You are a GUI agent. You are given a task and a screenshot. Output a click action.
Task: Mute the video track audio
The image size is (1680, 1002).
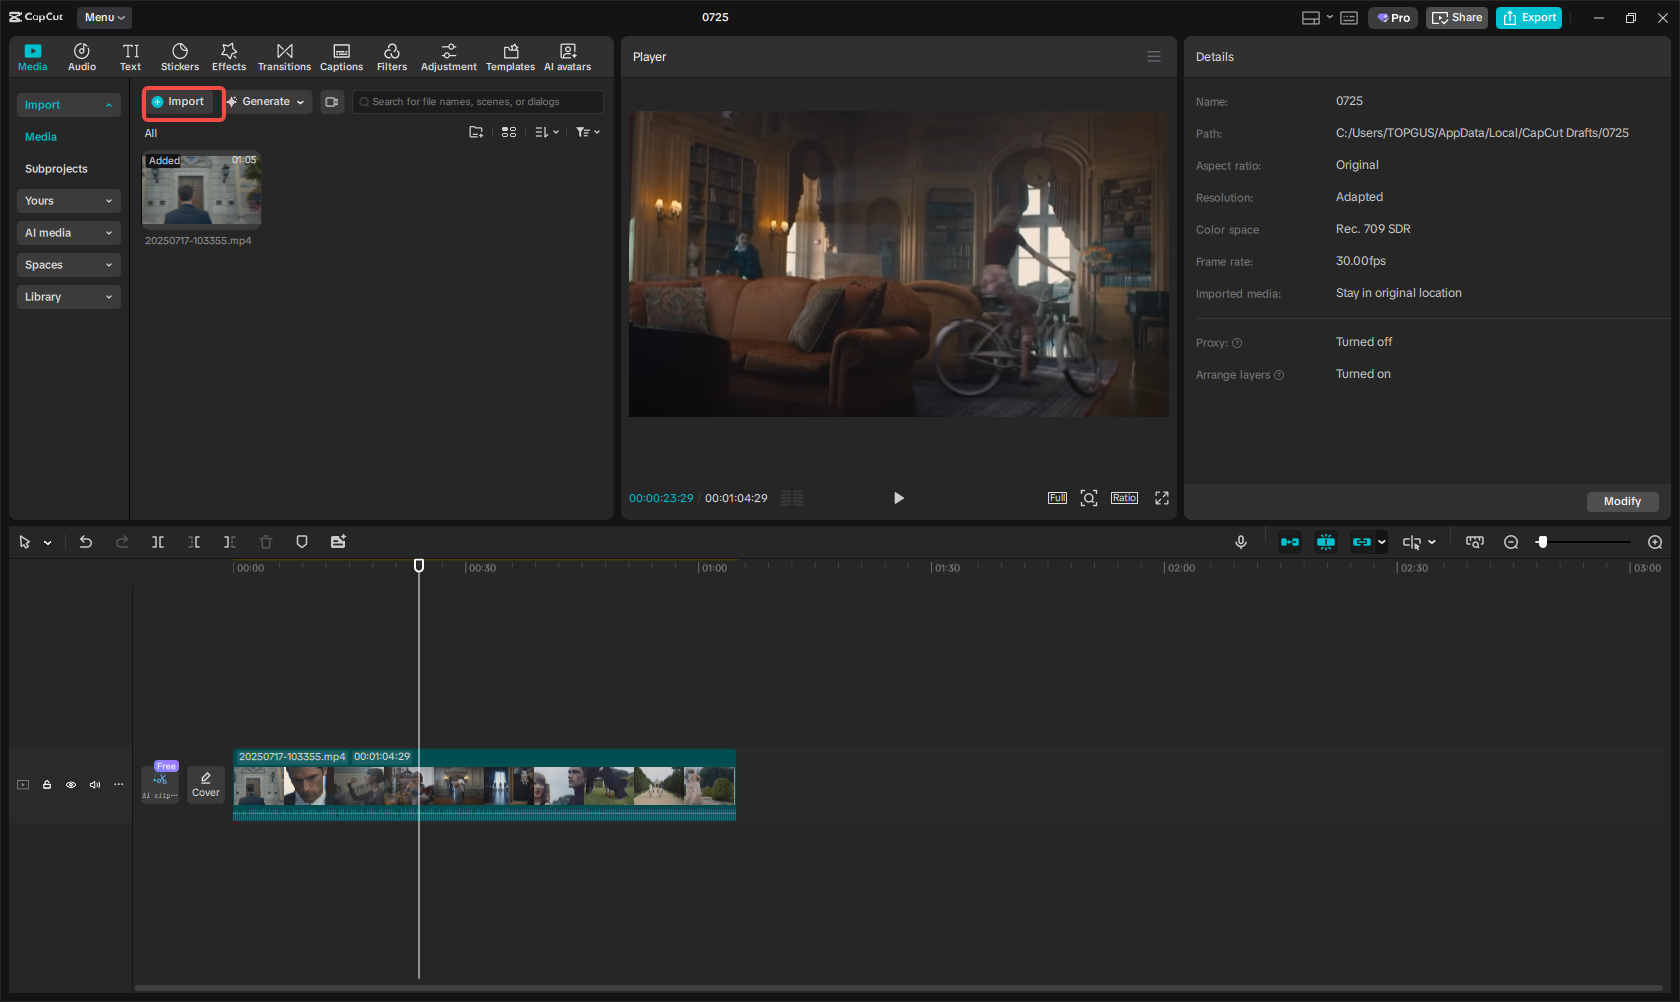click(x=95, y=785)
